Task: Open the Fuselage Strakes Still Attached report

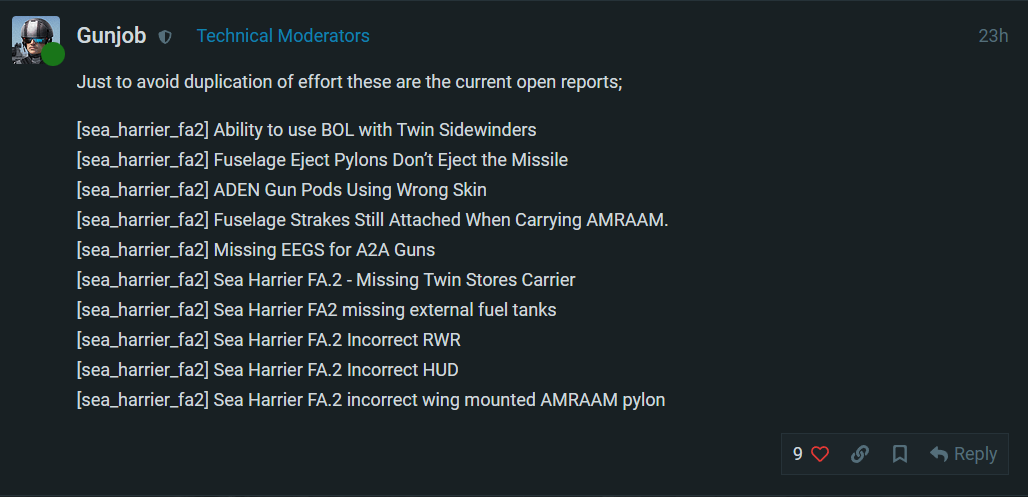Action: pos(372,220)
